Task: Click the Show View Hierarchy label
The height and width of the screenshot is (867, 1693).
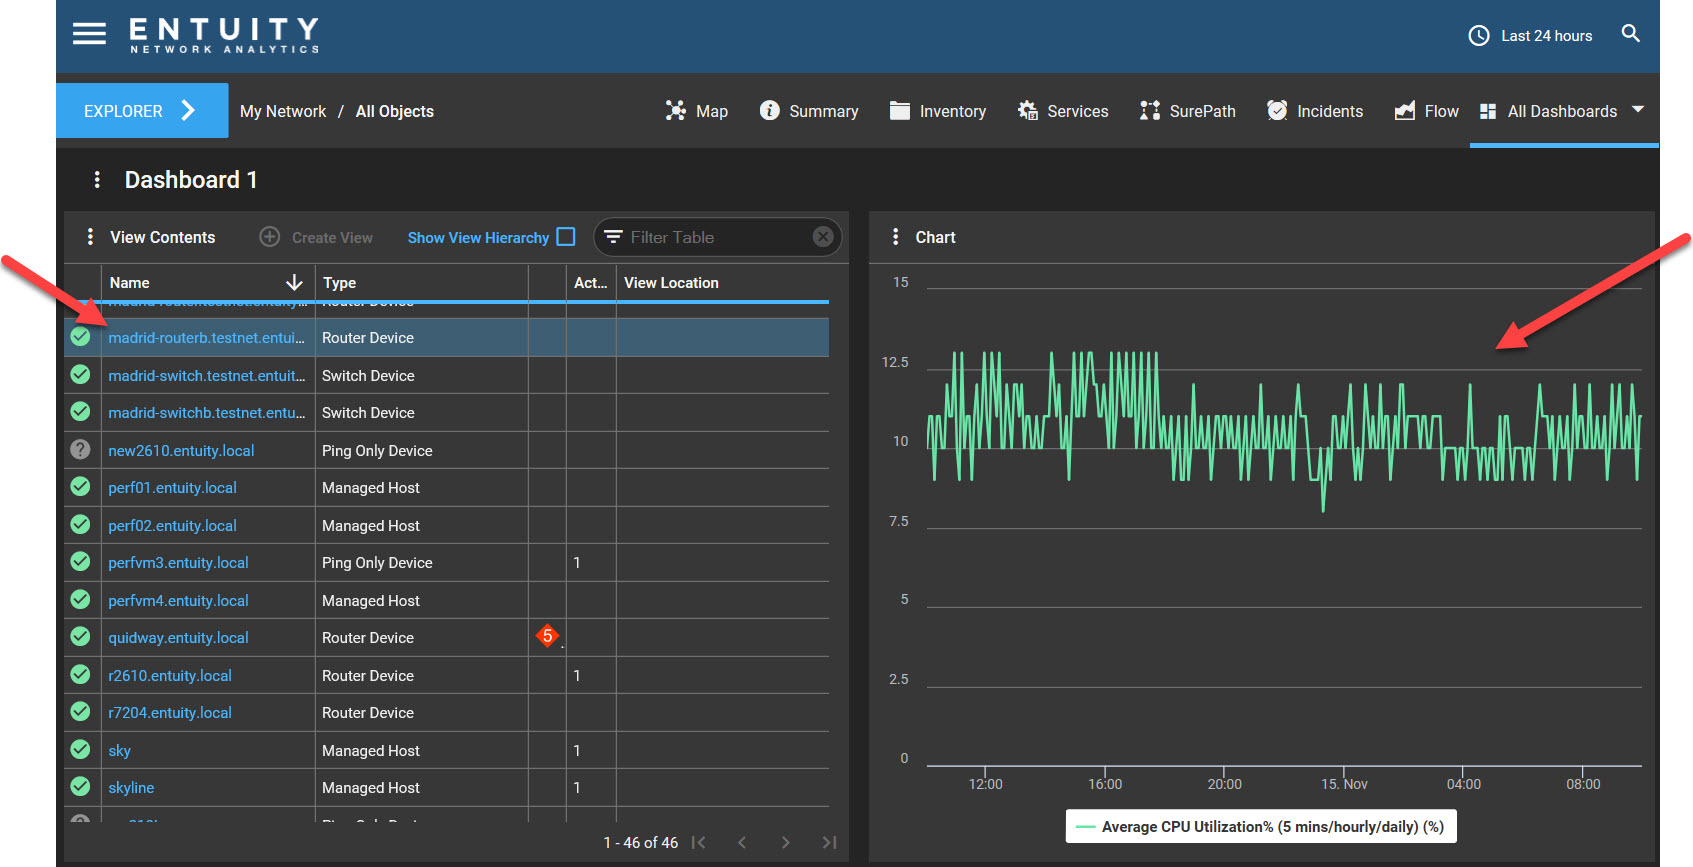Action: [478, 238]
